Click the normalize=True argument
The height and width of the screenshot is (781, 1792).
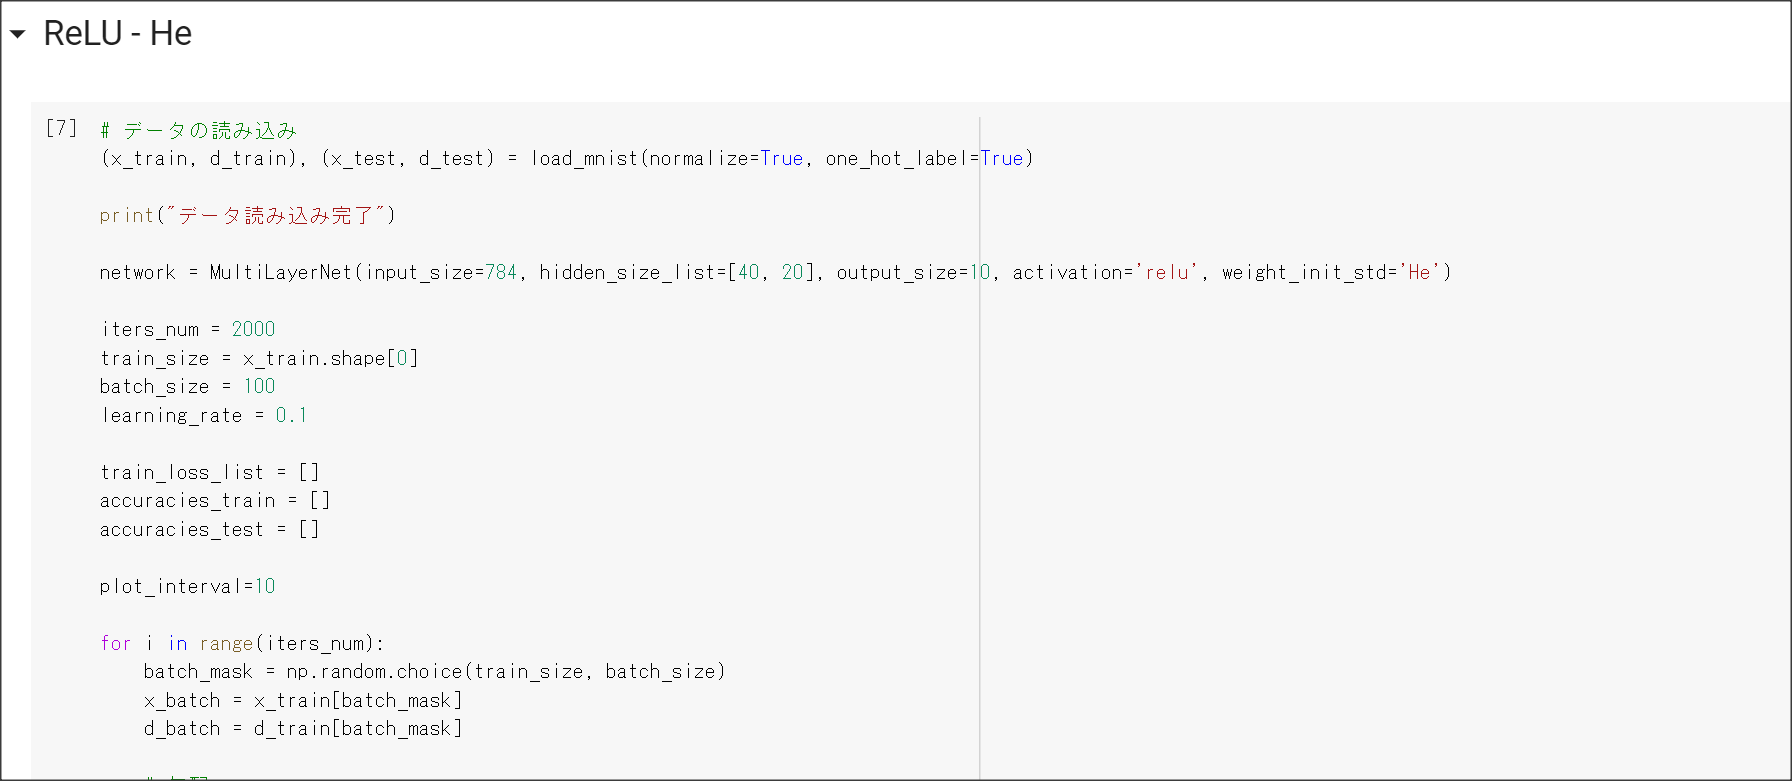pos(726,158)
